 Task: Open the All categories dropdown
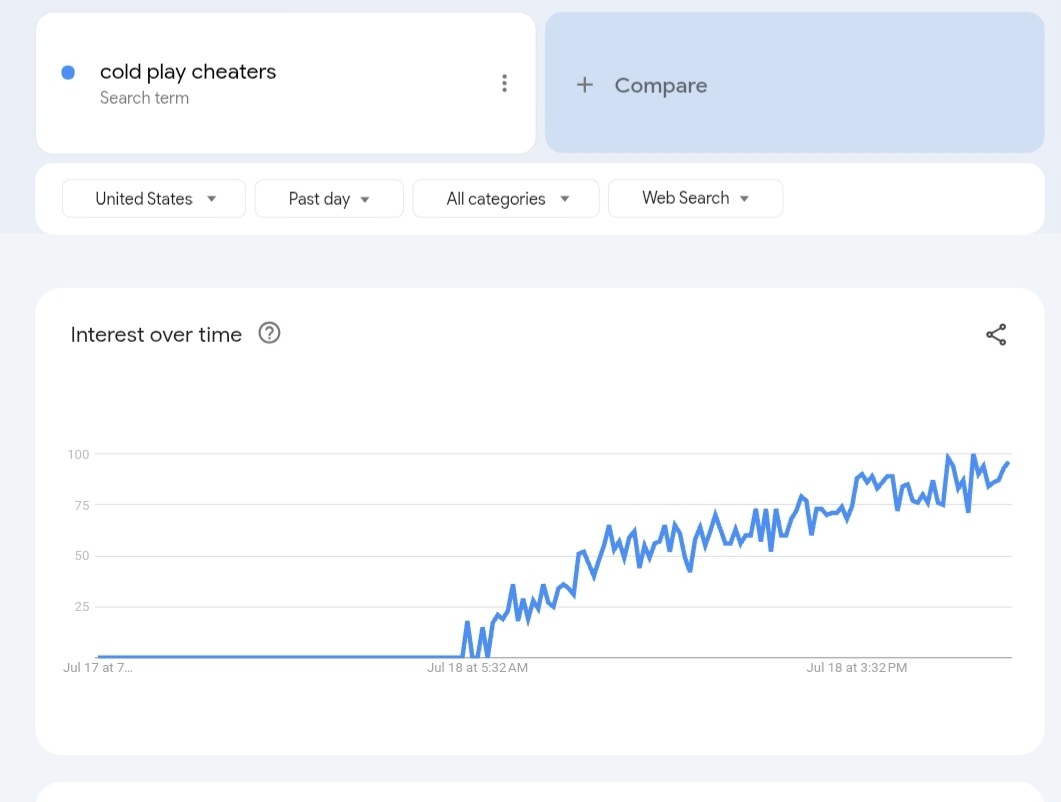click(506, 198)
